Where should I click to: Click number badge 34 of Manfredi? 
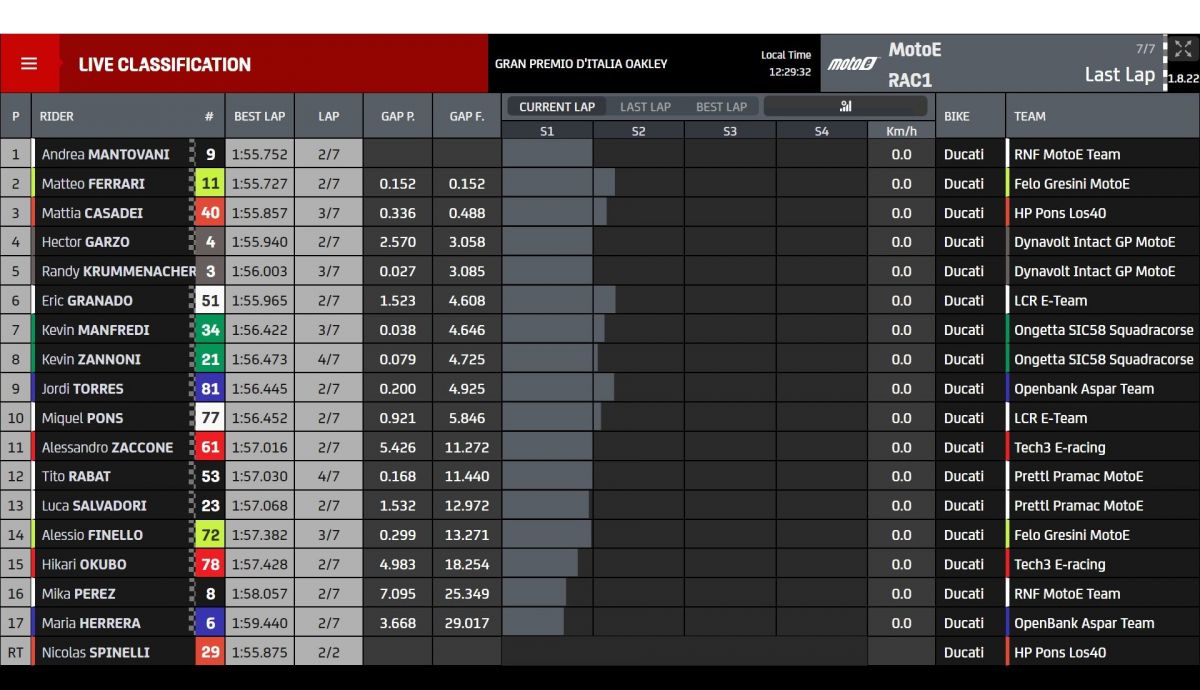tap(209, 329)
